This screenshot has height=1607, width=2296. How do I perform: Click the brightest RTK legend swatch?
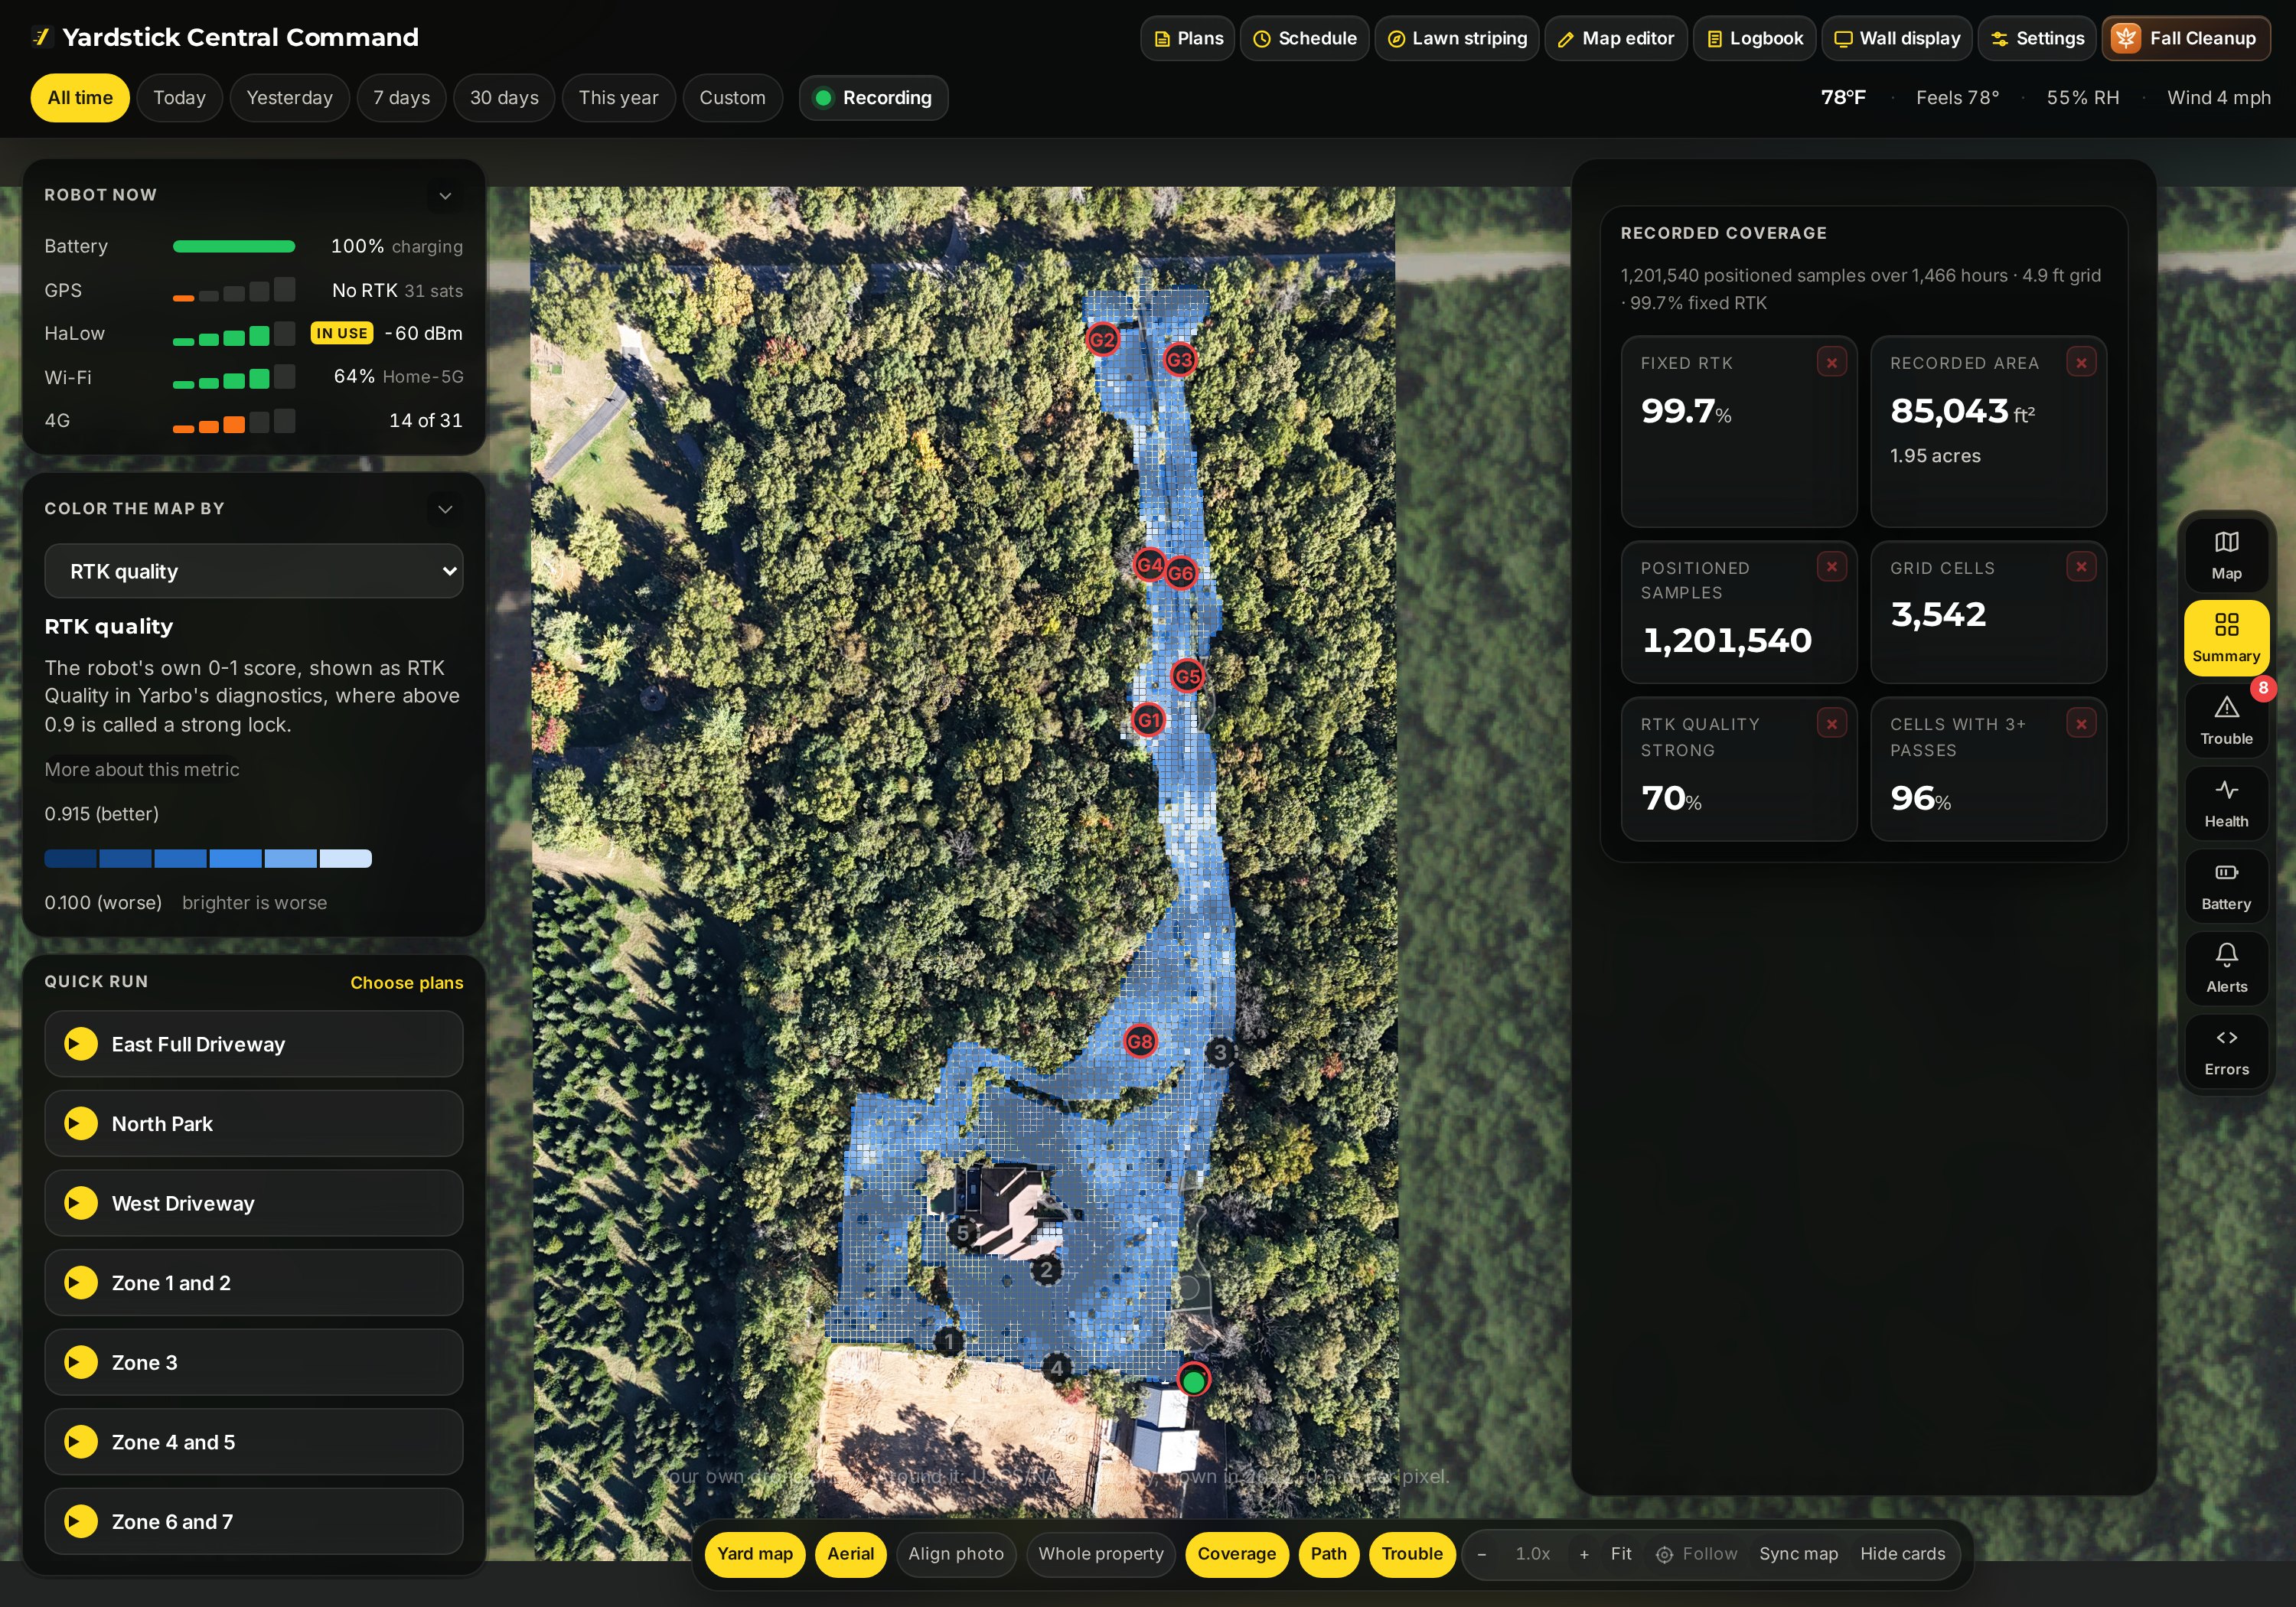[346, 858]
